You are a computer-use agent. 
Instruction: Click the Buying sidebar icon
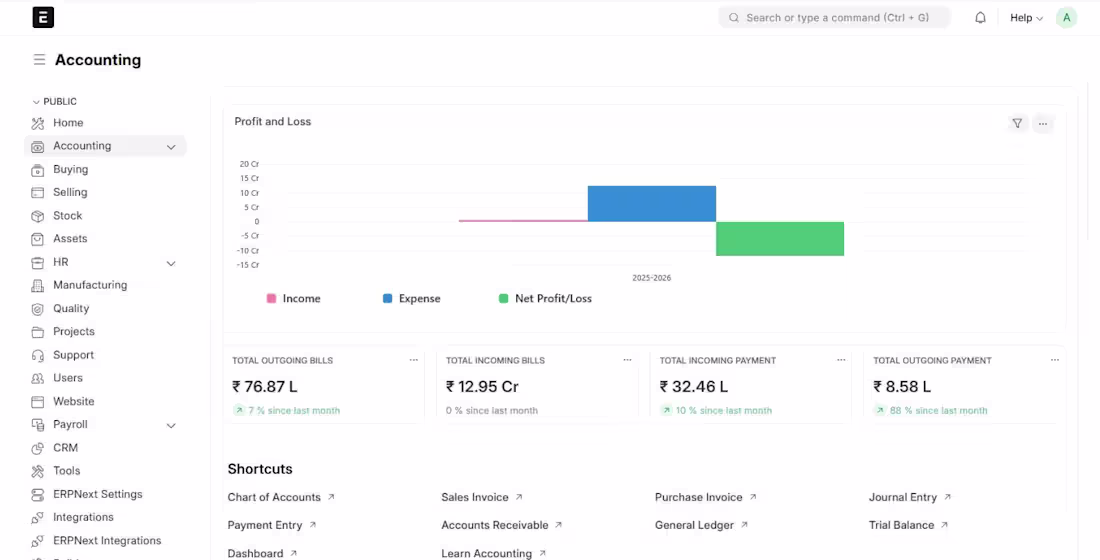pyautogui.click(x=38, y=170)
